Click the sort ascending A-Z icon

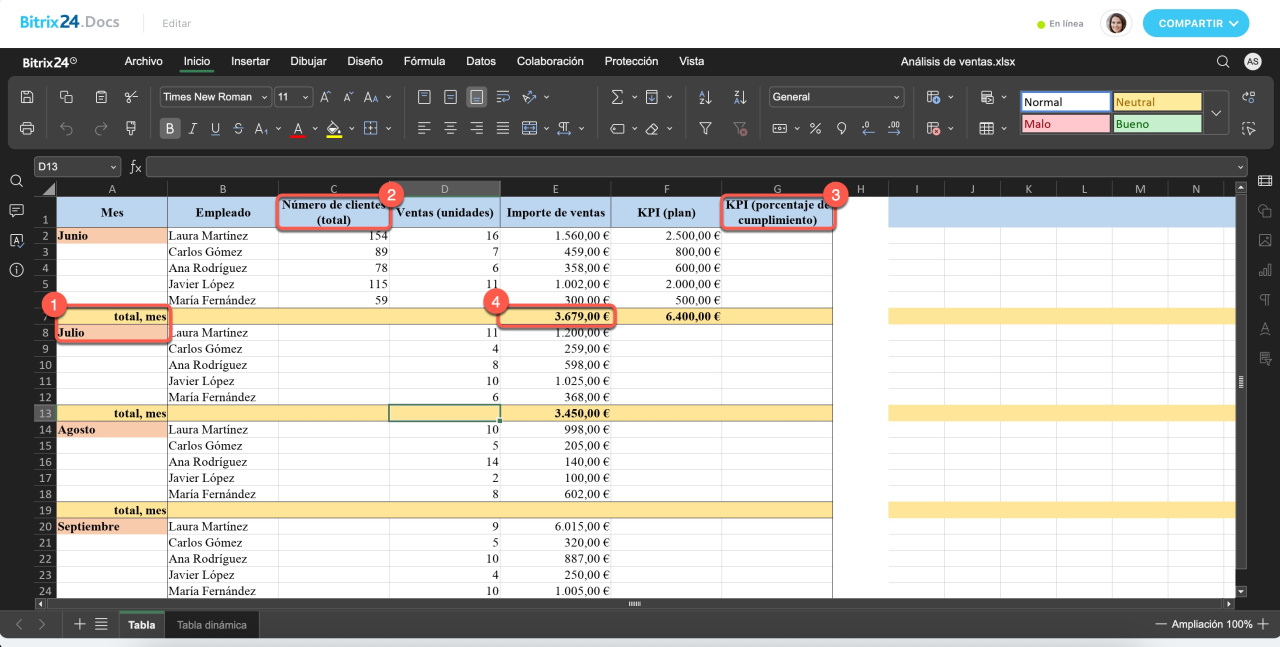coord(705,97)
